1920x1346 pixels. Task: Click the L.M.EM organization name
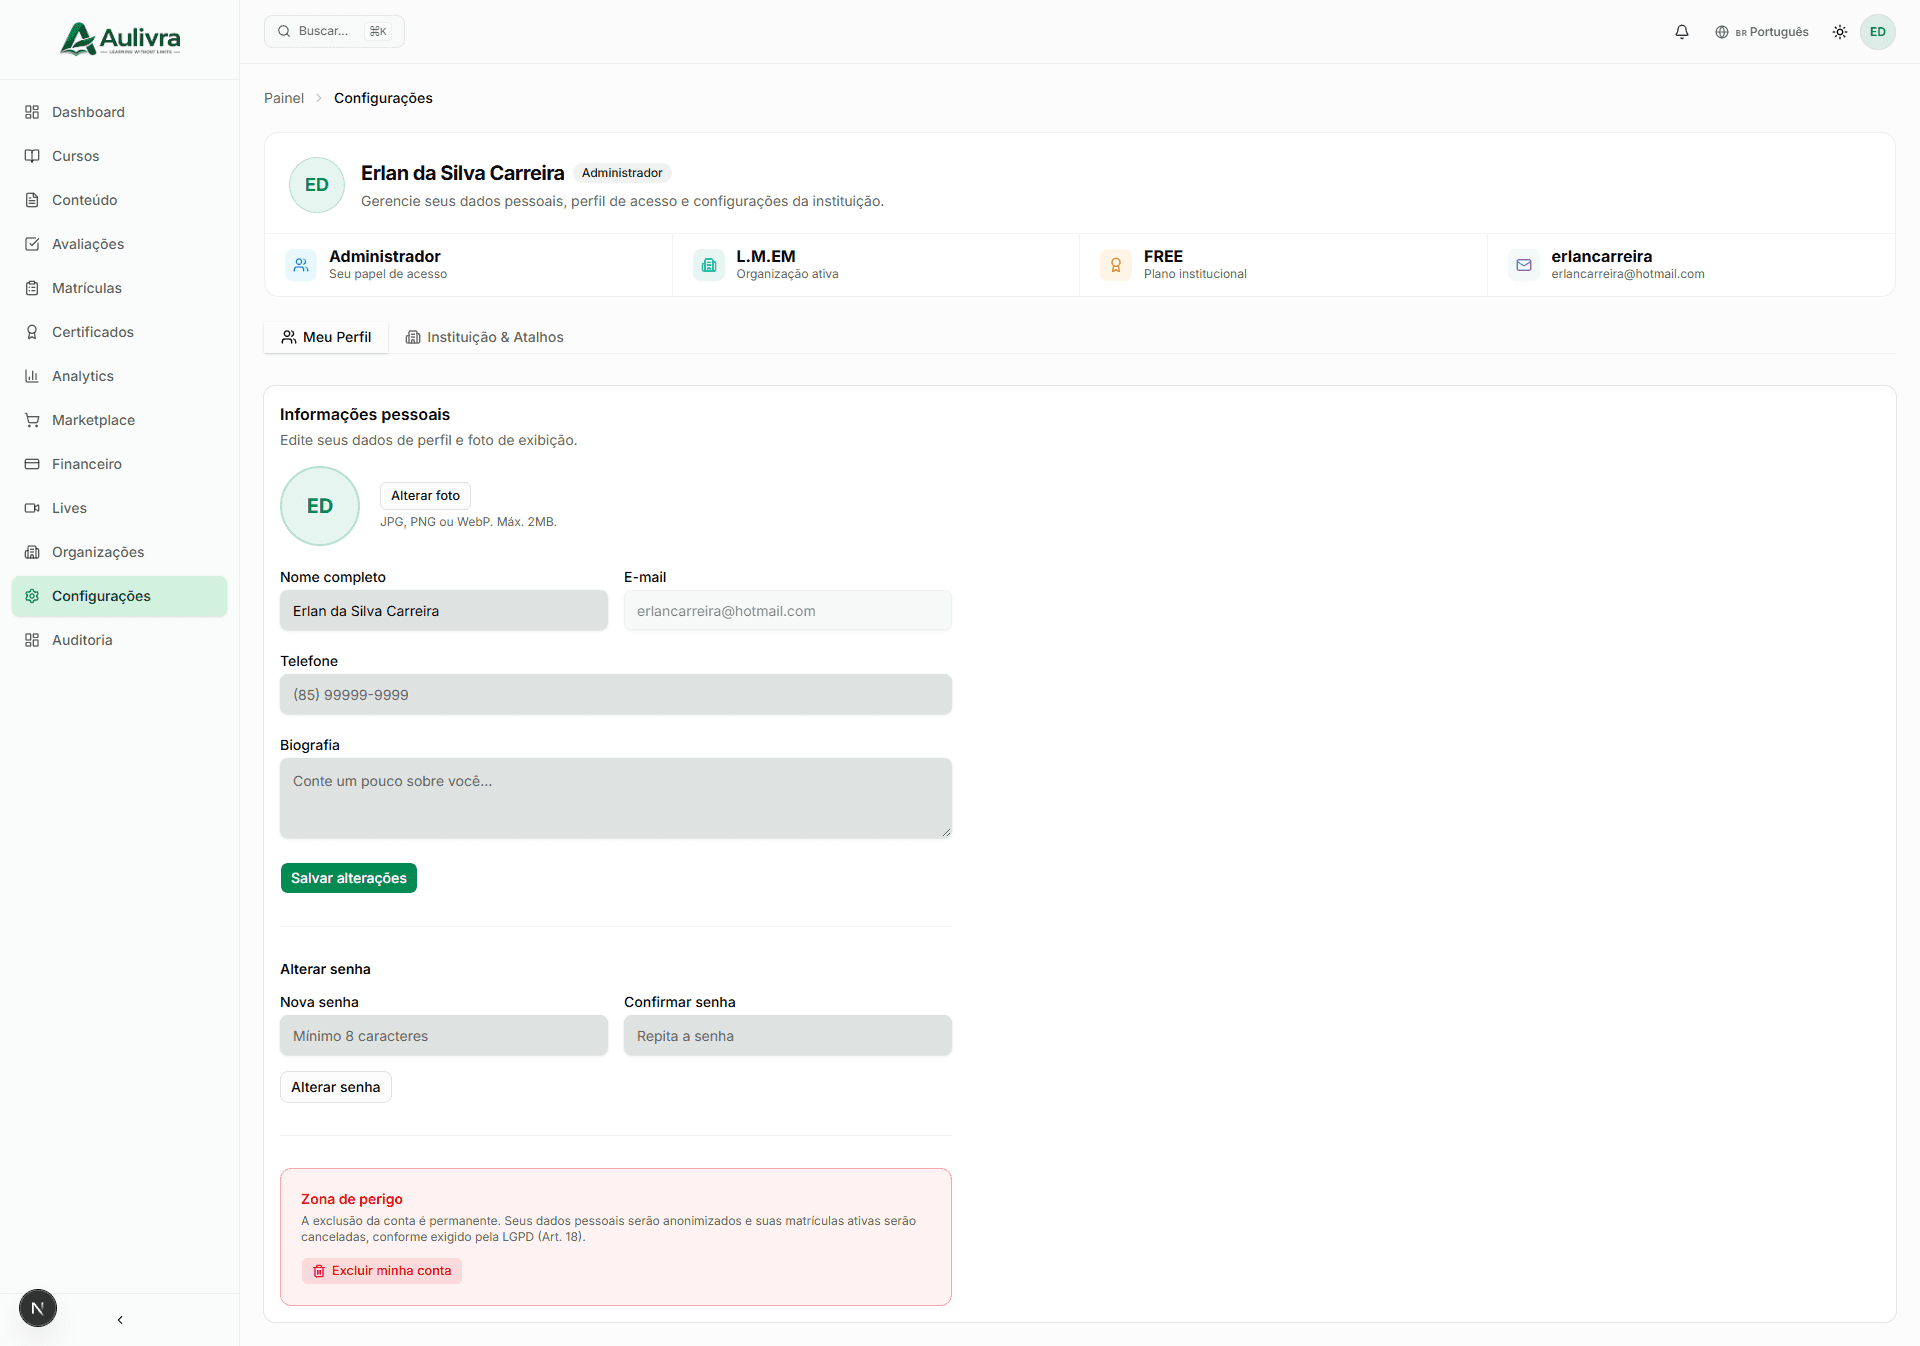coord(766,257)
